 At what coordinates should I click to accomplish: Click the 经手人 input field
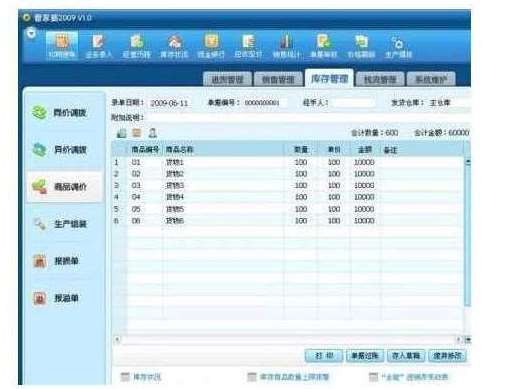354,103
